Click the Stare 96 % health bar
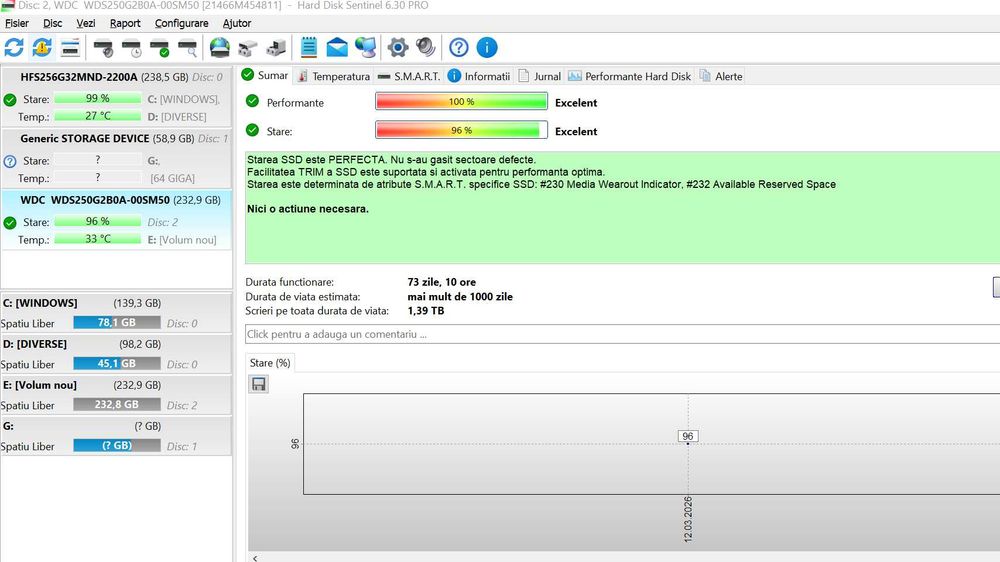This screenshot has height=562, width=1000. point(461,130)
